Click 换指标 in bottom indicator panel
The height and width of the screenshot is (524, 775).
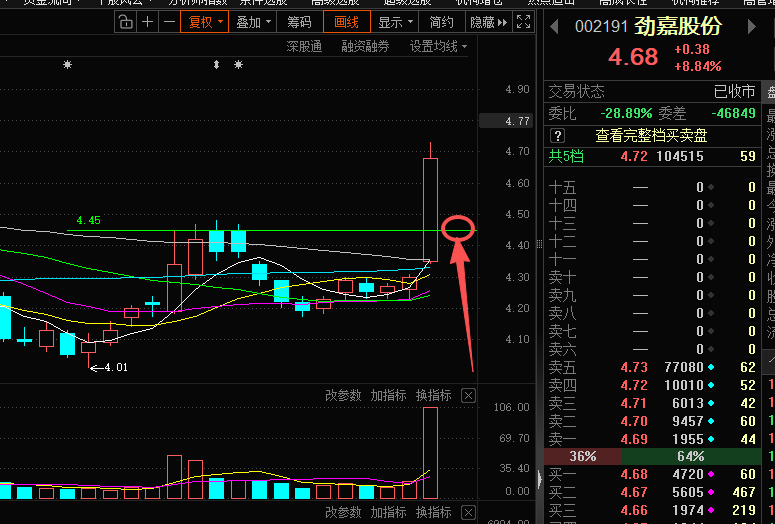pyautogui.click(x=433, y=512)
